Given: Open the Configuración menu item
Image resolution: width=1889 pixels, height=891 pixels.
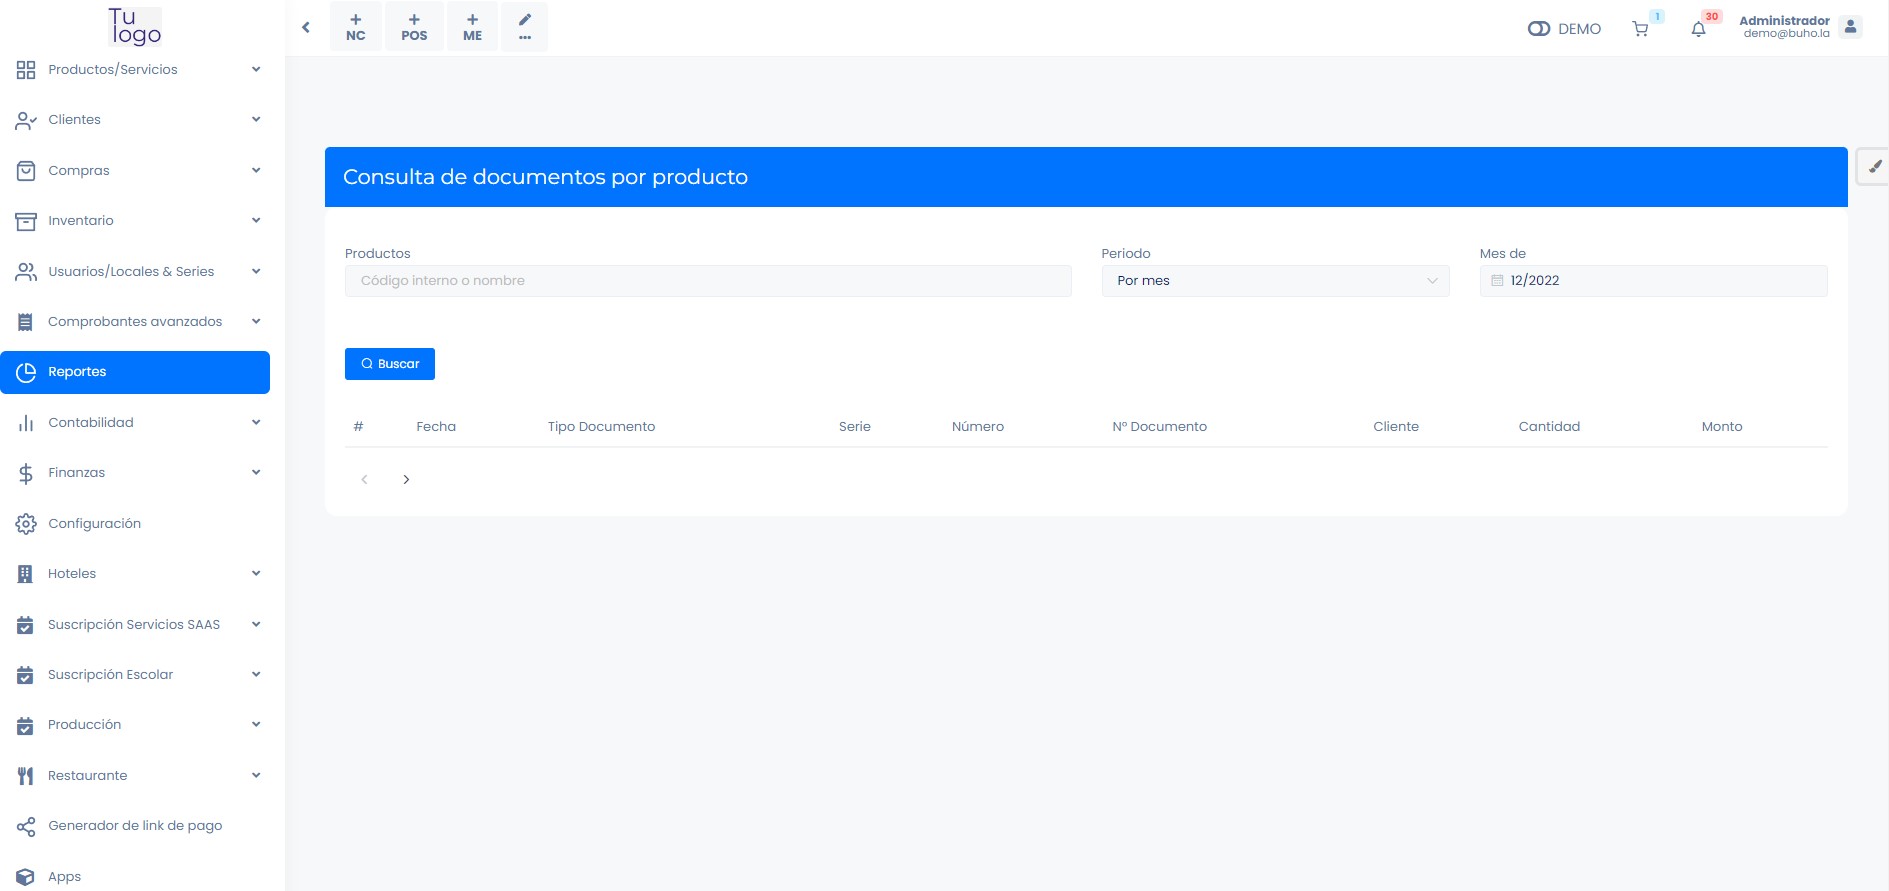Looking at the screenshot, I should coord(95,524).
